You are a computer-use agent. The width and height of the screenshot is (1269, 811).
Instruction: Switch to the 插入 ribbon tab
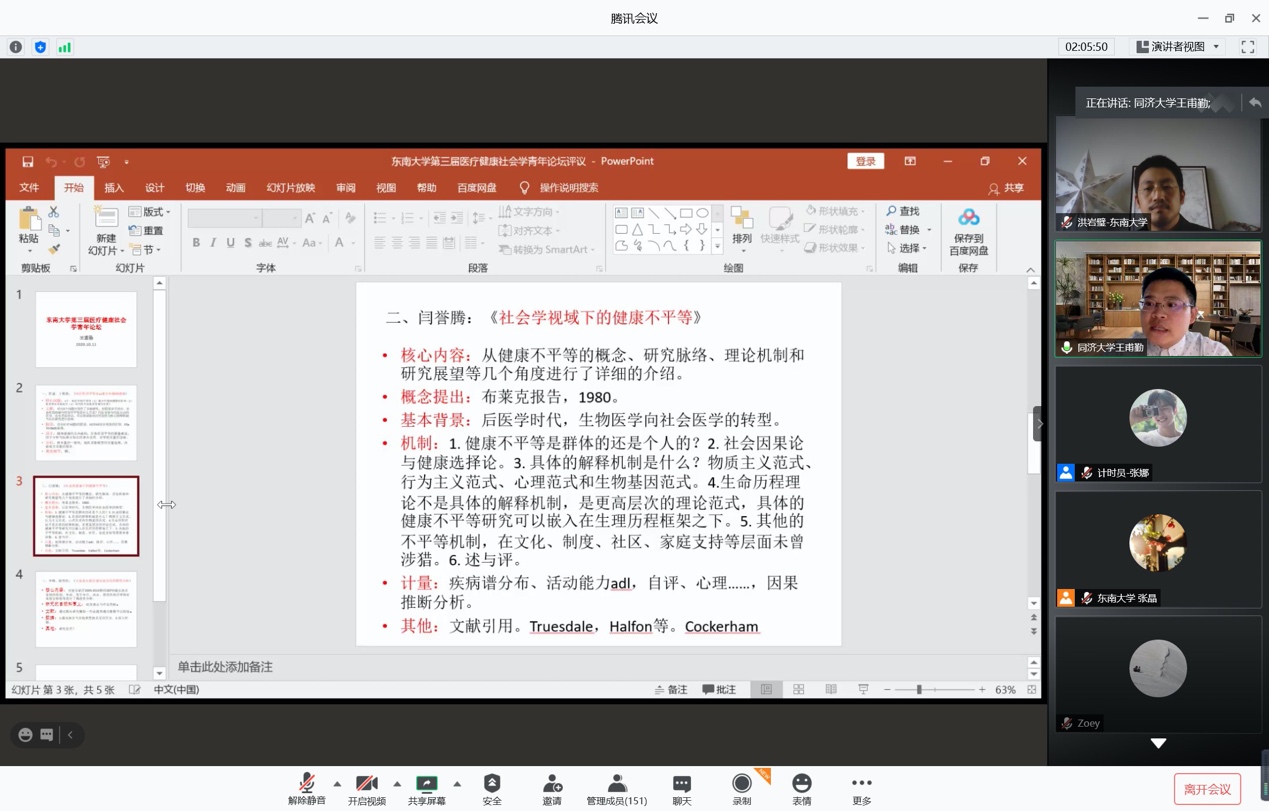[114, 188]
